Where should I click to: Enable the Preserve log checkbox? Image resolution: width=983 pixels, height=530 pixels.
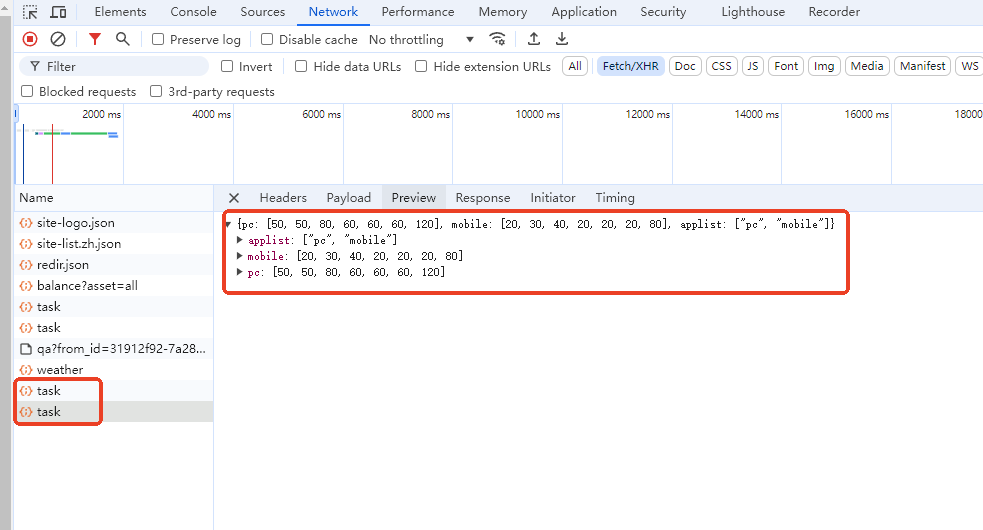click(158, 40)
